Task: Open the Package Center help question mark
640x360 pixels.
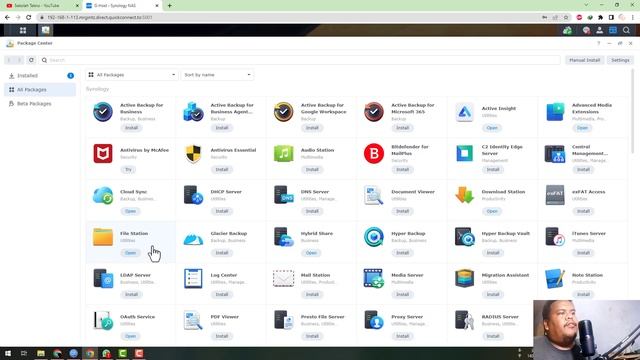Action: pos(598,43)
